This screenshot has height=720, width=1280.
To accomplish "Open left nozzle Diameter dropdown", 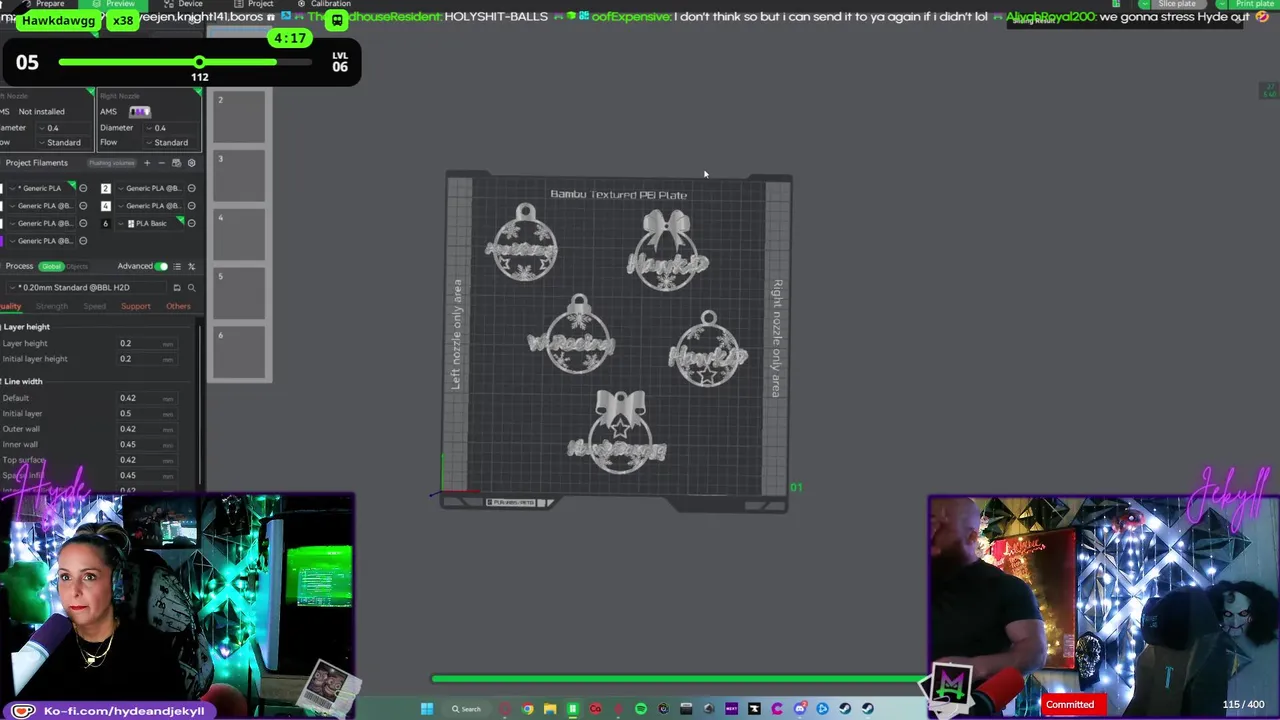I will pos(64,128).
